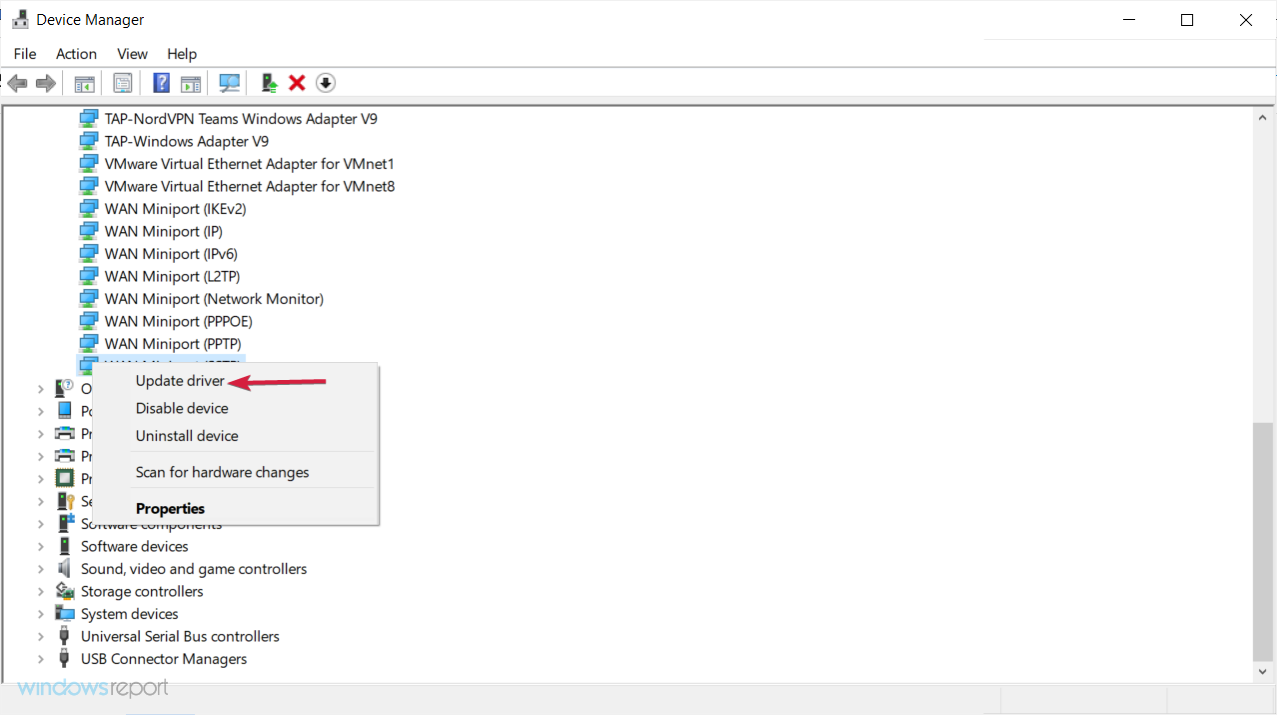Expand the Storage controllers node

(41, 591)
